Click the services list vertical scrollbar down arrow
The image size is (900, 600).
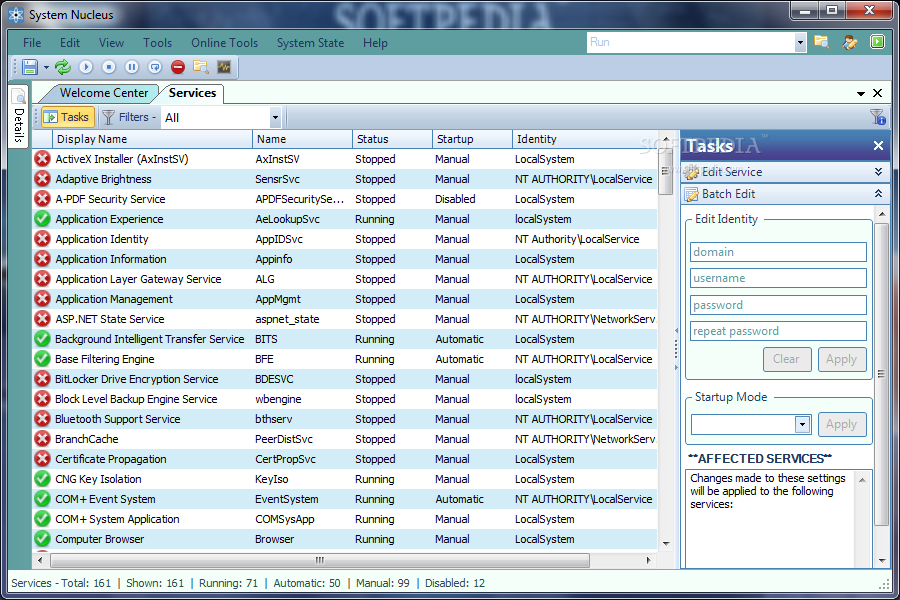point(666,543)
